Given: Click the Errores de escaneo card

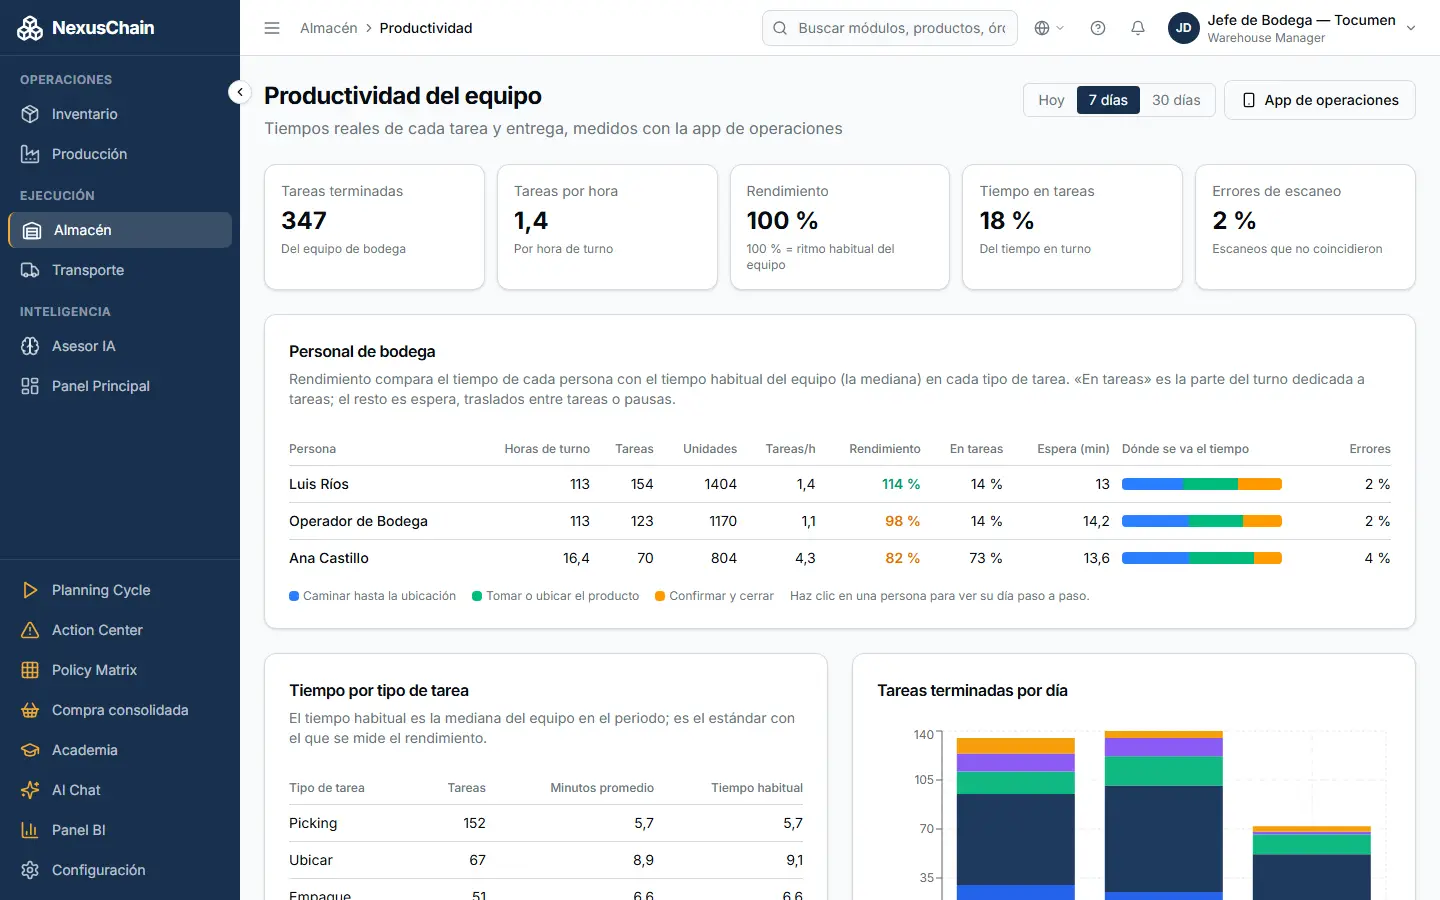Looking at the screenshot, I should tap(1305, 227).
